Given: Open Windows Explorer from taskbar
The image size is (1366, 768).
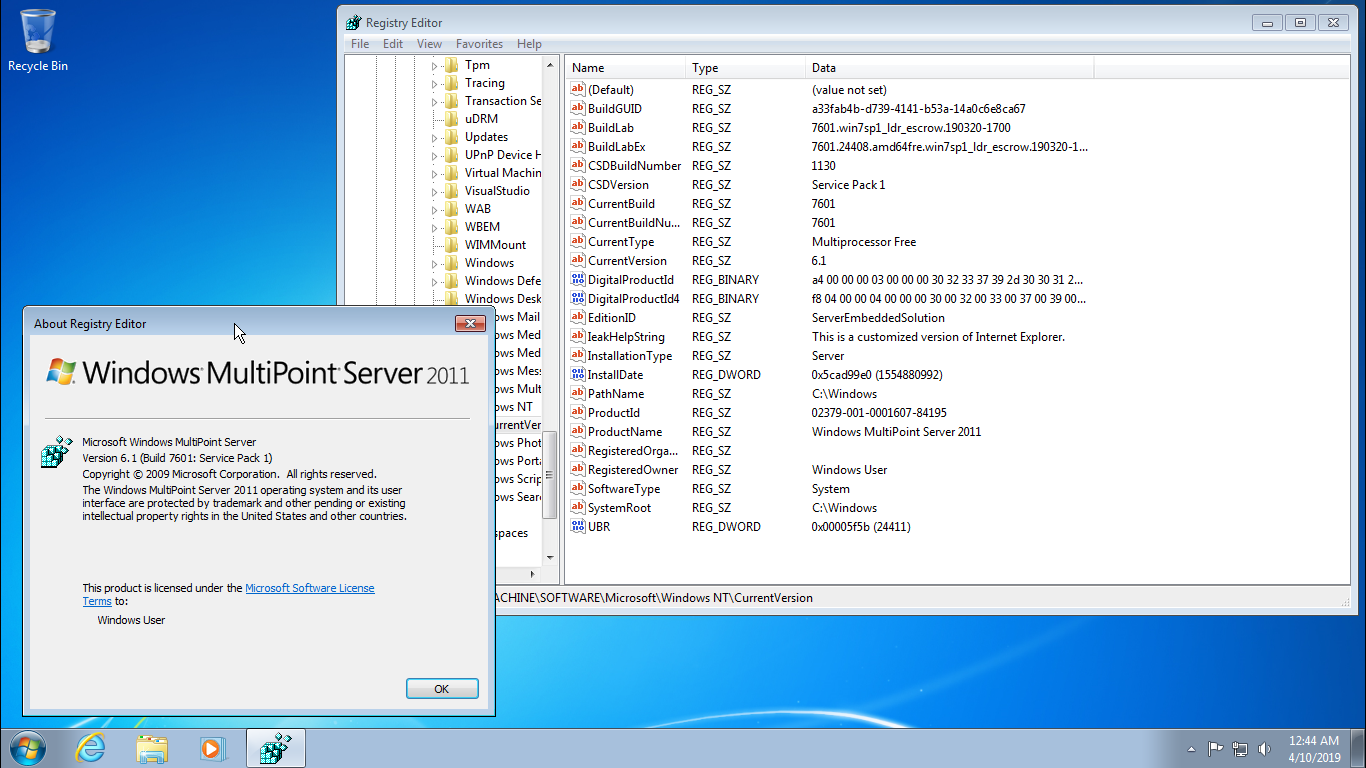Looking at the screenshot, I should point(152,747).
